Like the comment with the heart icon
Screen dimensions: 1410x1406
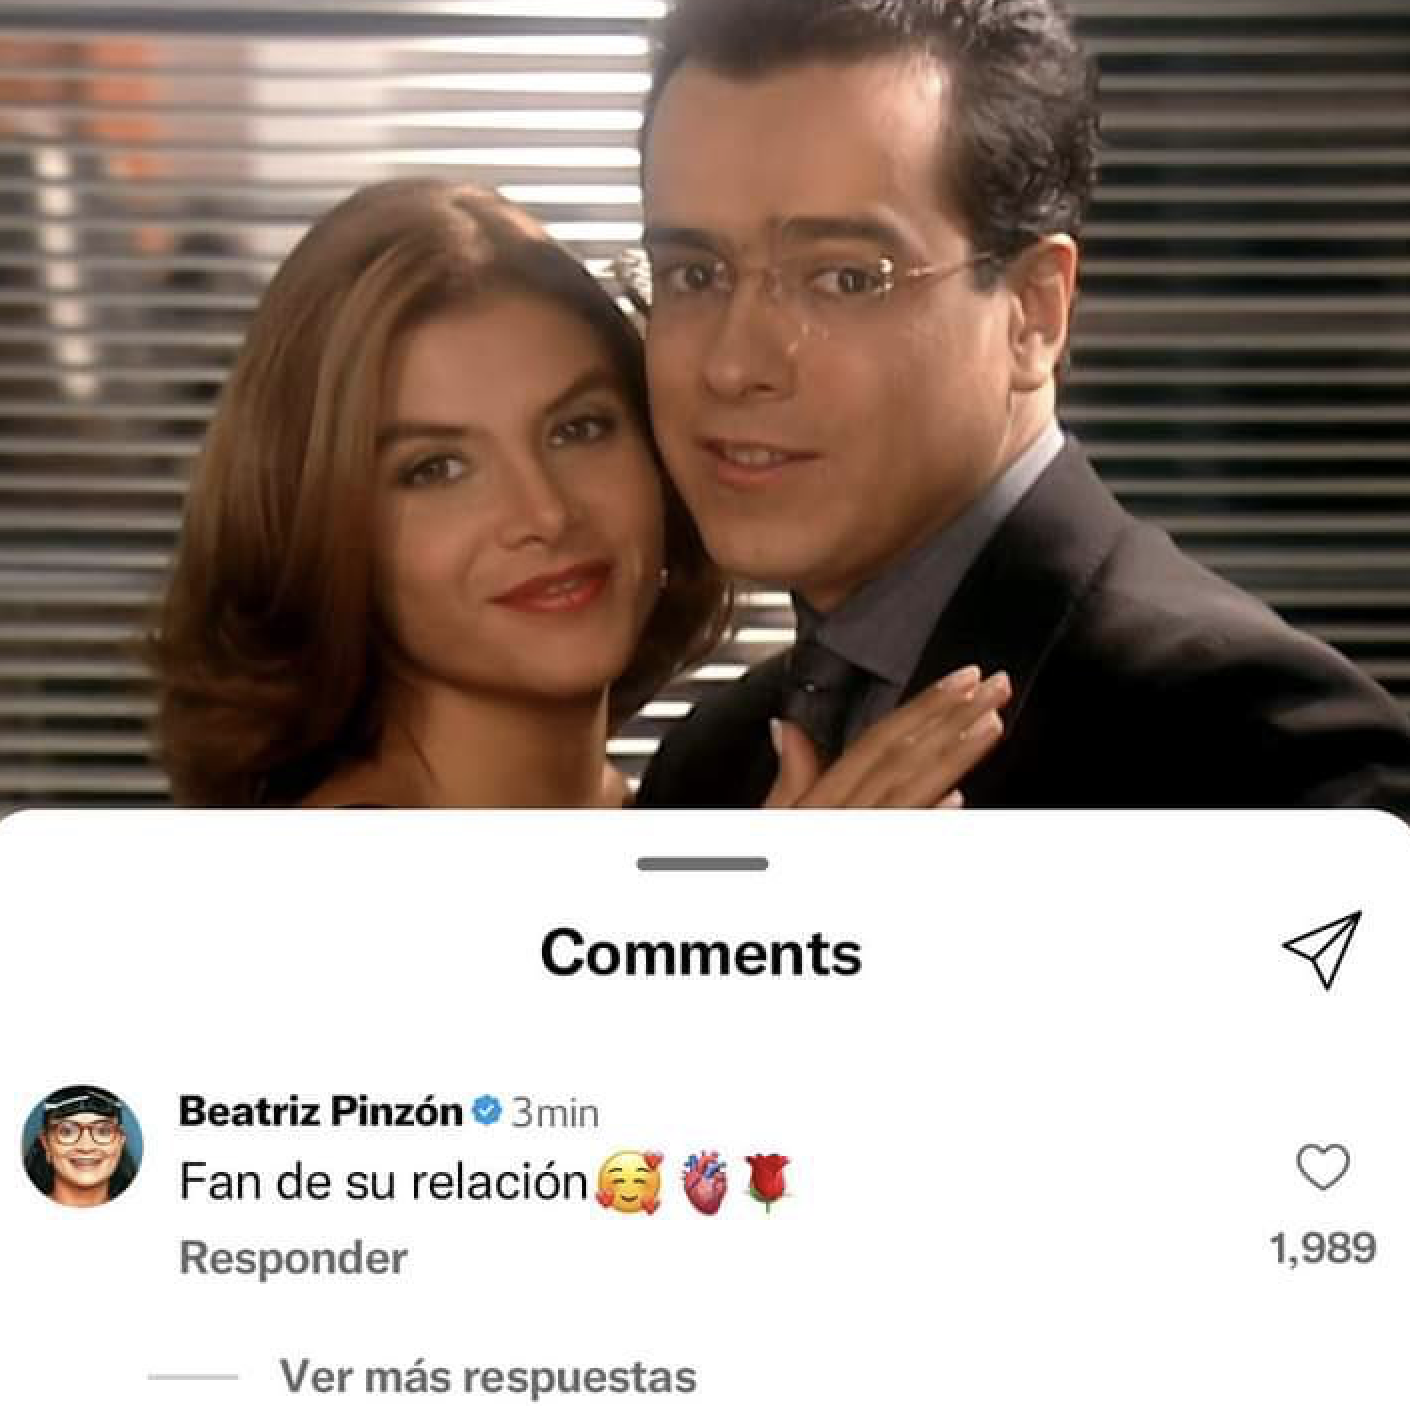1323,1167
